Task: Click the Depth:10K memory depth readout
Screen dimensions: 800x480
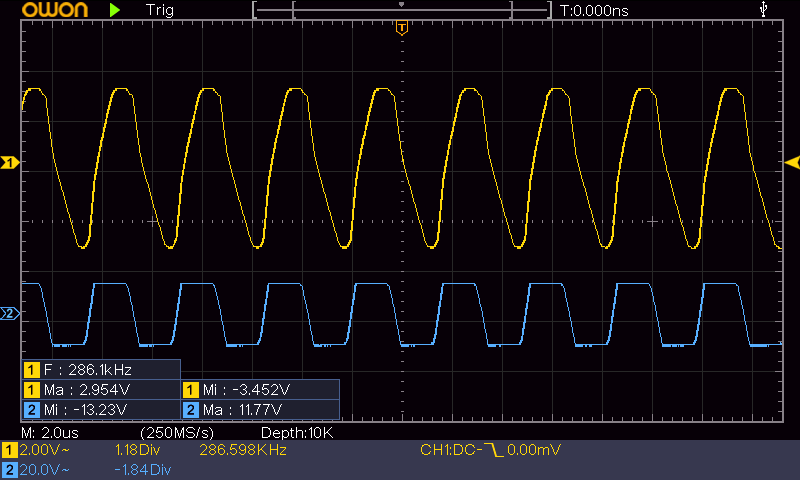Action: coord(297,433)
